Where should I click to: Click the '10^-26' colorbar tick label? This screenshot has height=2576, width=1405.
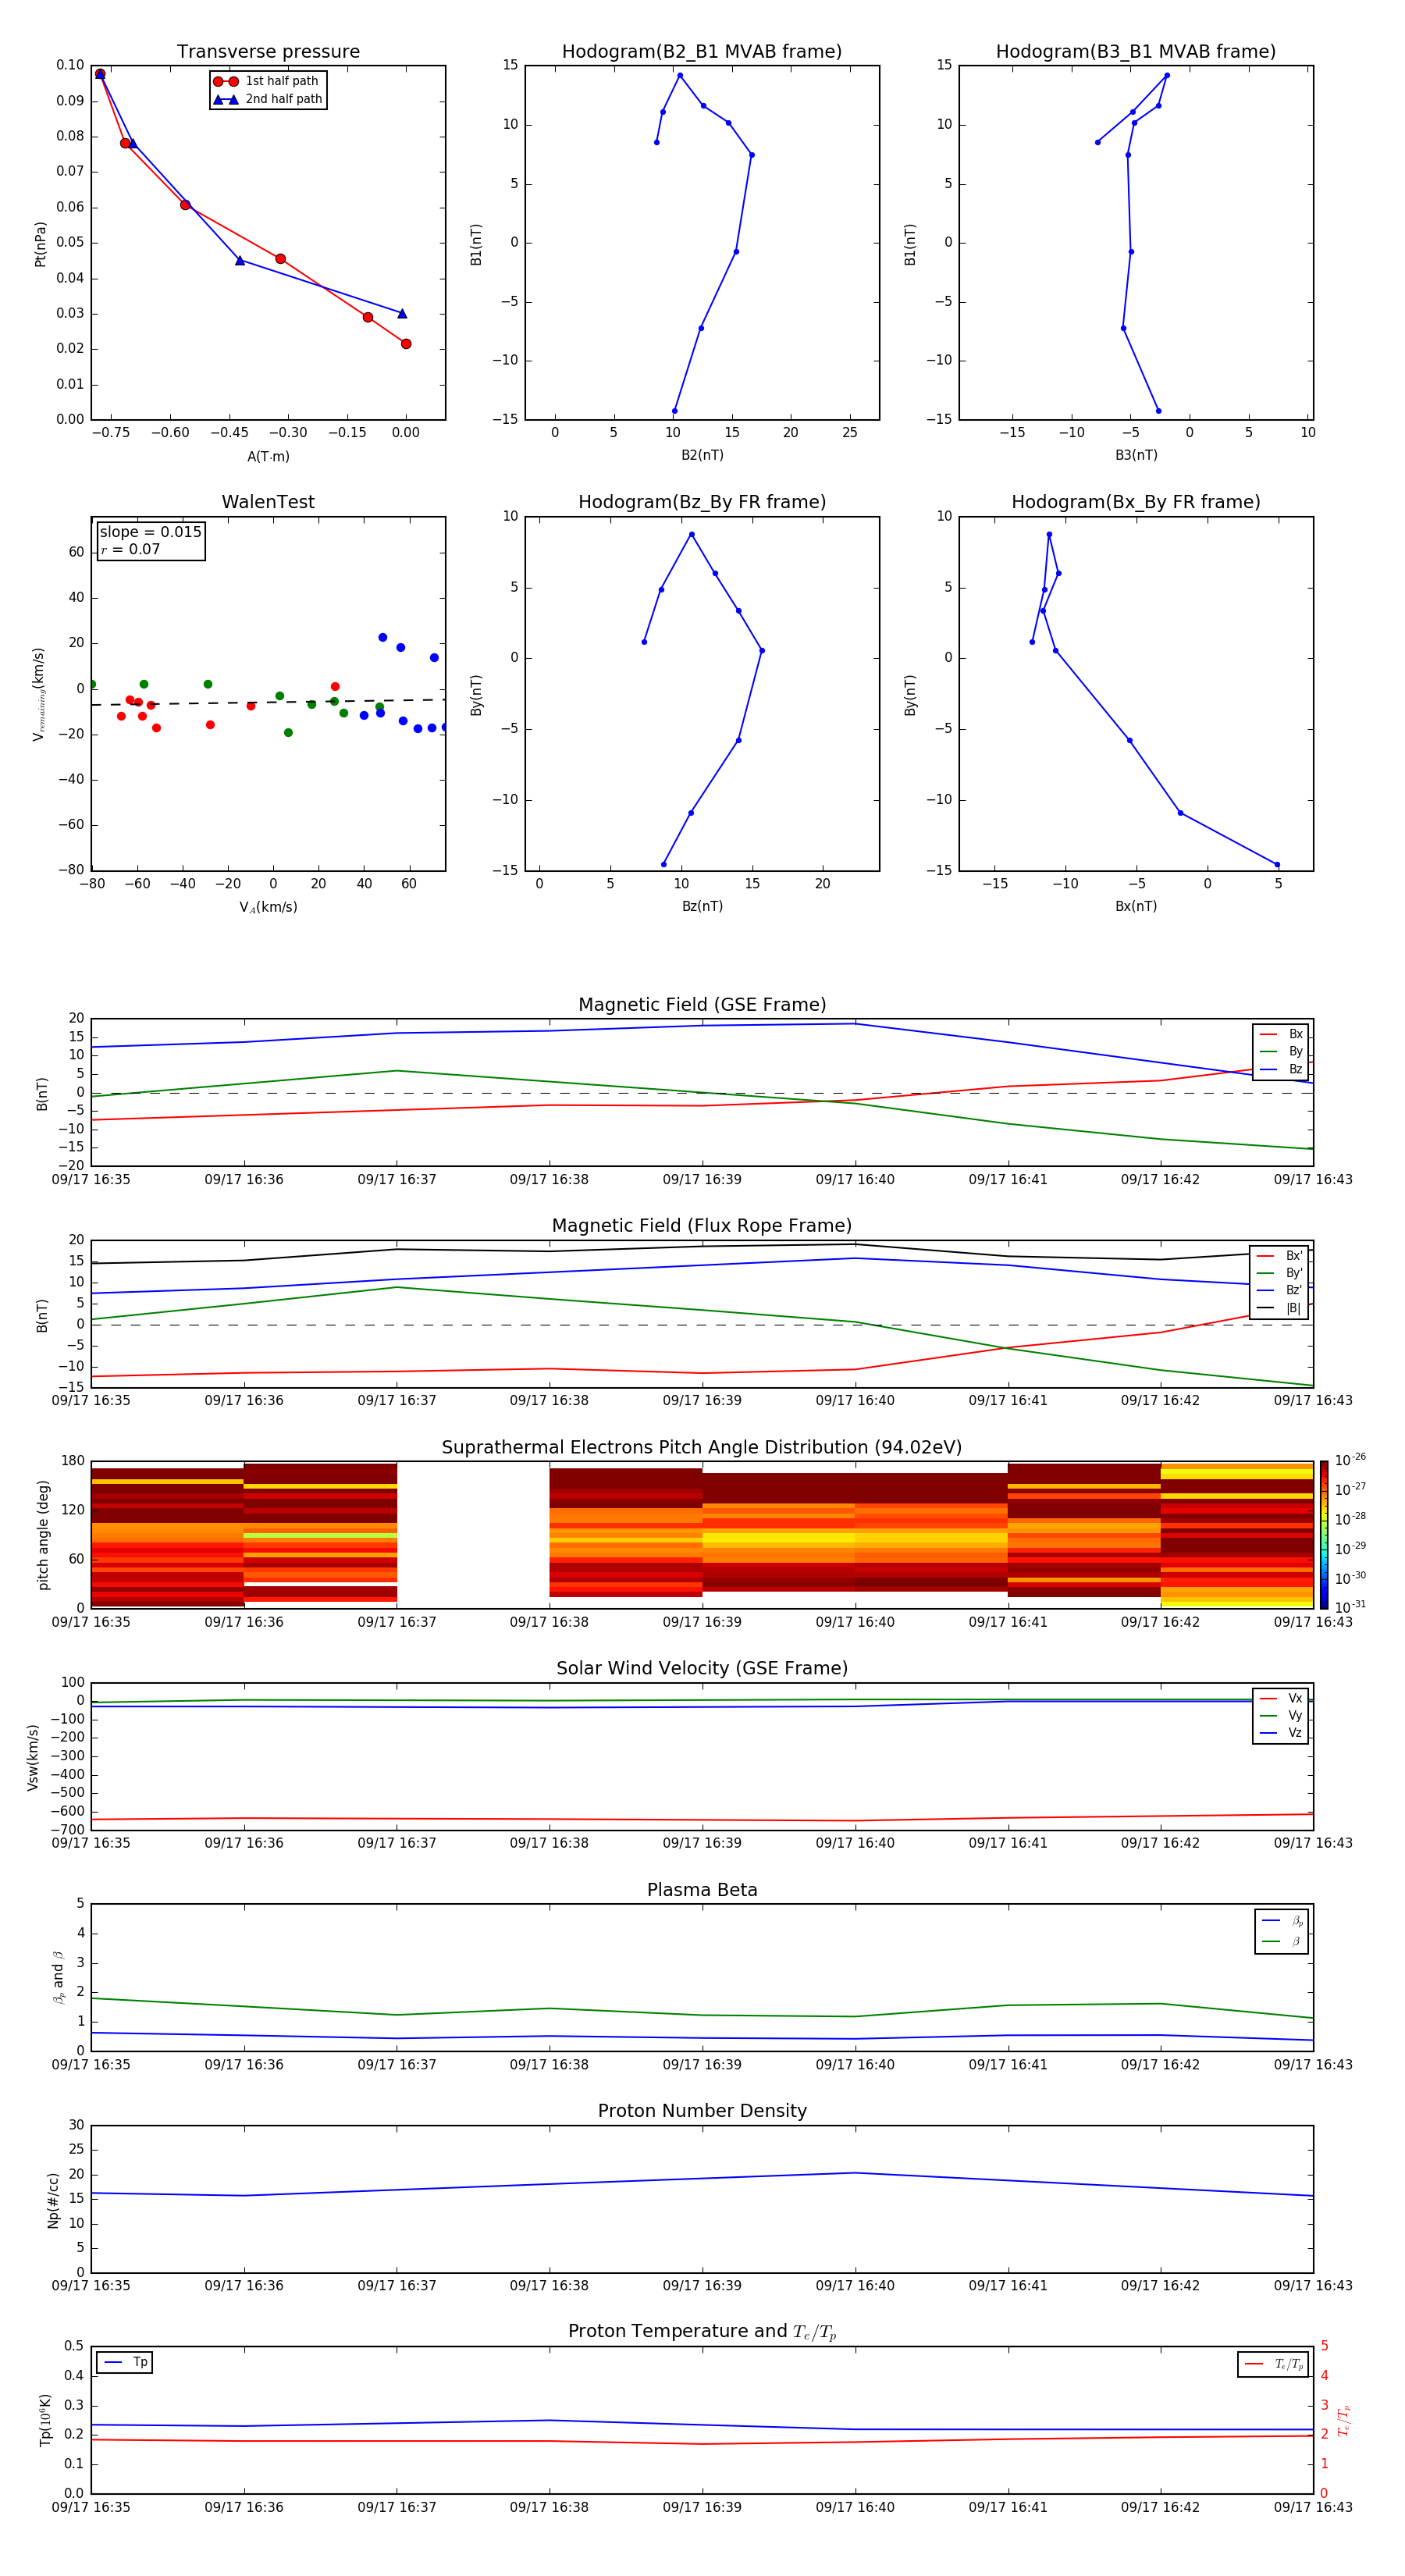click(1350, 1461)
